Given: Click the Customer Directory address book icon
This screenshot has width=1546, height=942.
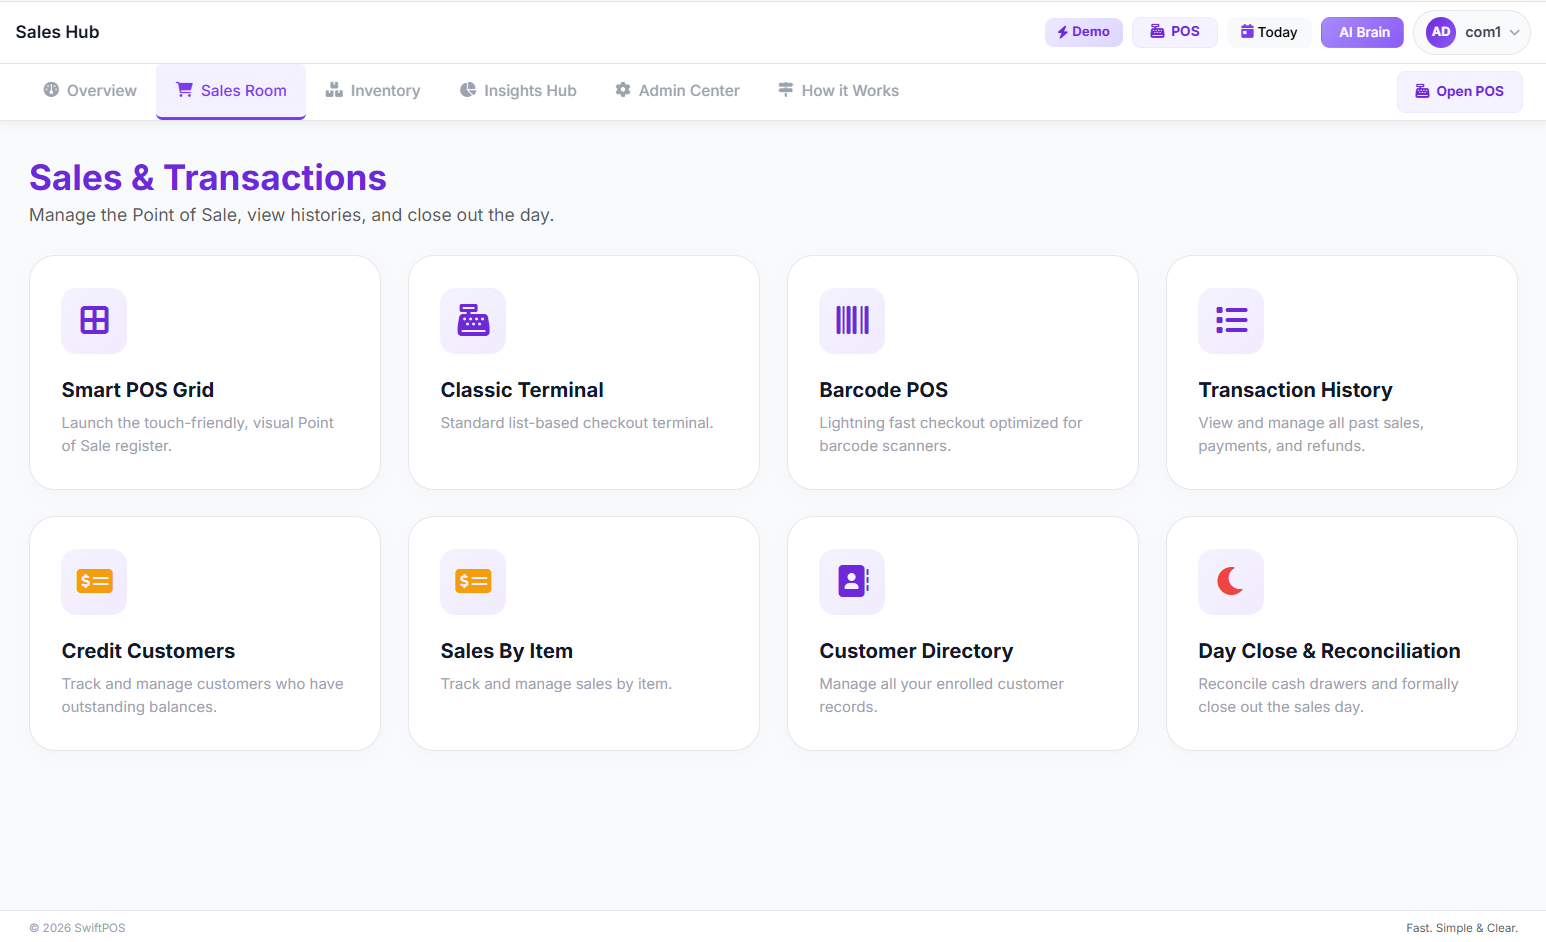Looking at the screenshot, I should (852, 581).
